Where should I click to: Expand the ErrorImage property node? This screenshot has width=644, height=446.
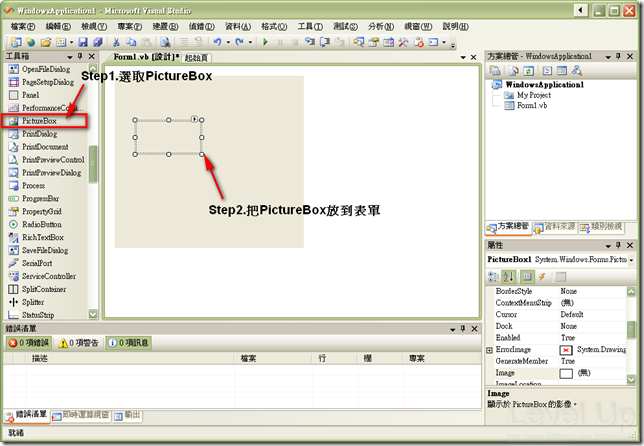click(489, 350)
